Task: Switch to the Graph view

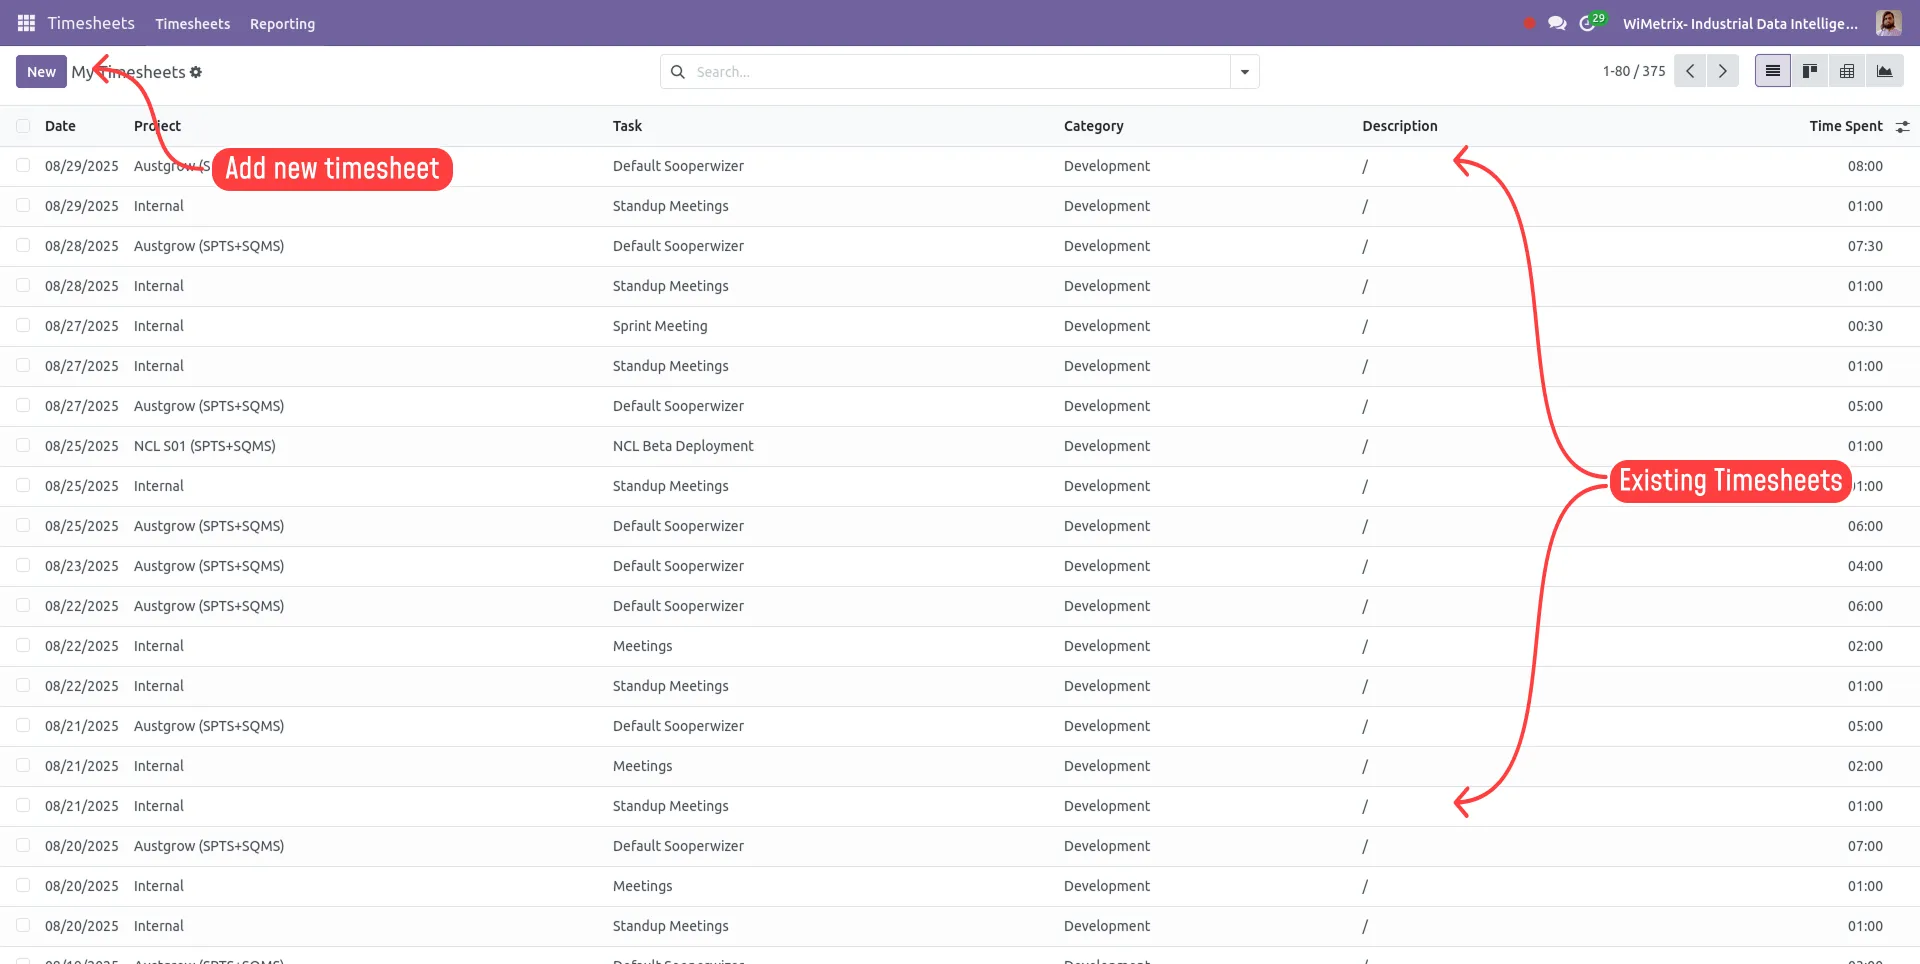Action: (x=1885, y=70)
